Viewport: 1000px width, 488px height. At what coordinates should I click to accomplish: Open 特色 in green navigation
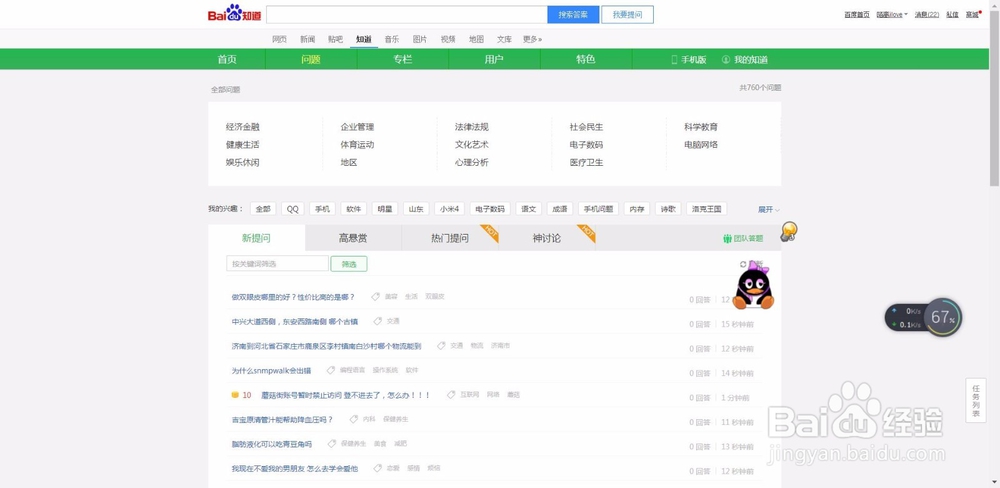click(585, 59)
